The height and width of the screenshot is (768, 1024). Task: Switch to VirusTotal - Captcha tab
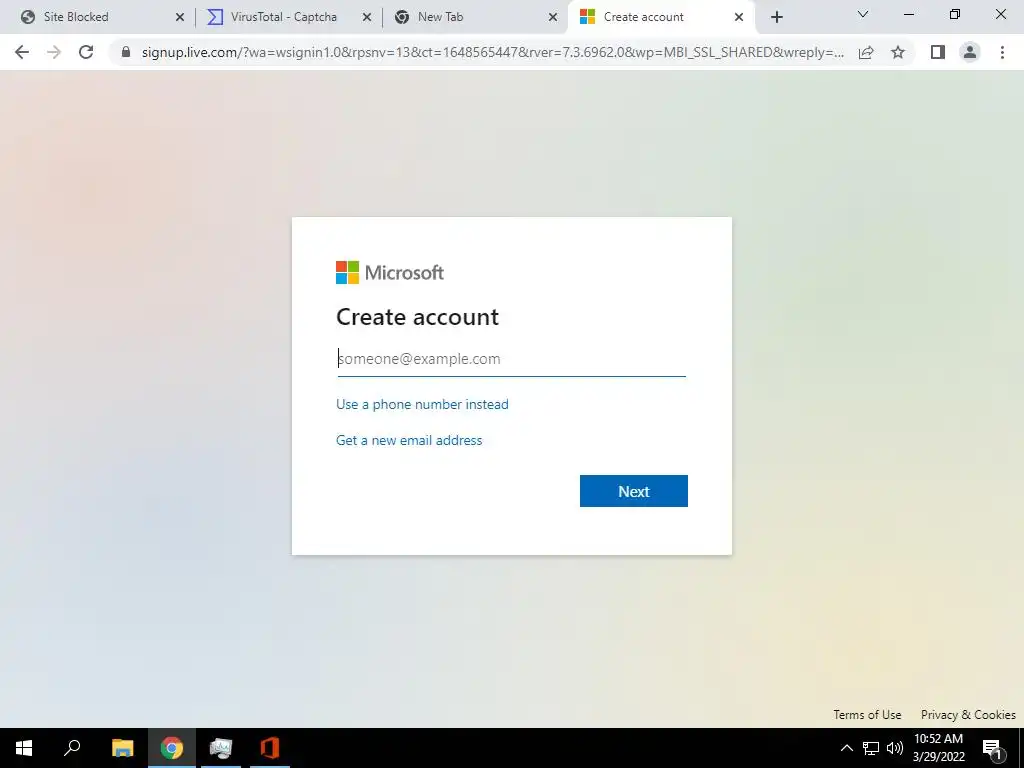[x=289, y=17]
